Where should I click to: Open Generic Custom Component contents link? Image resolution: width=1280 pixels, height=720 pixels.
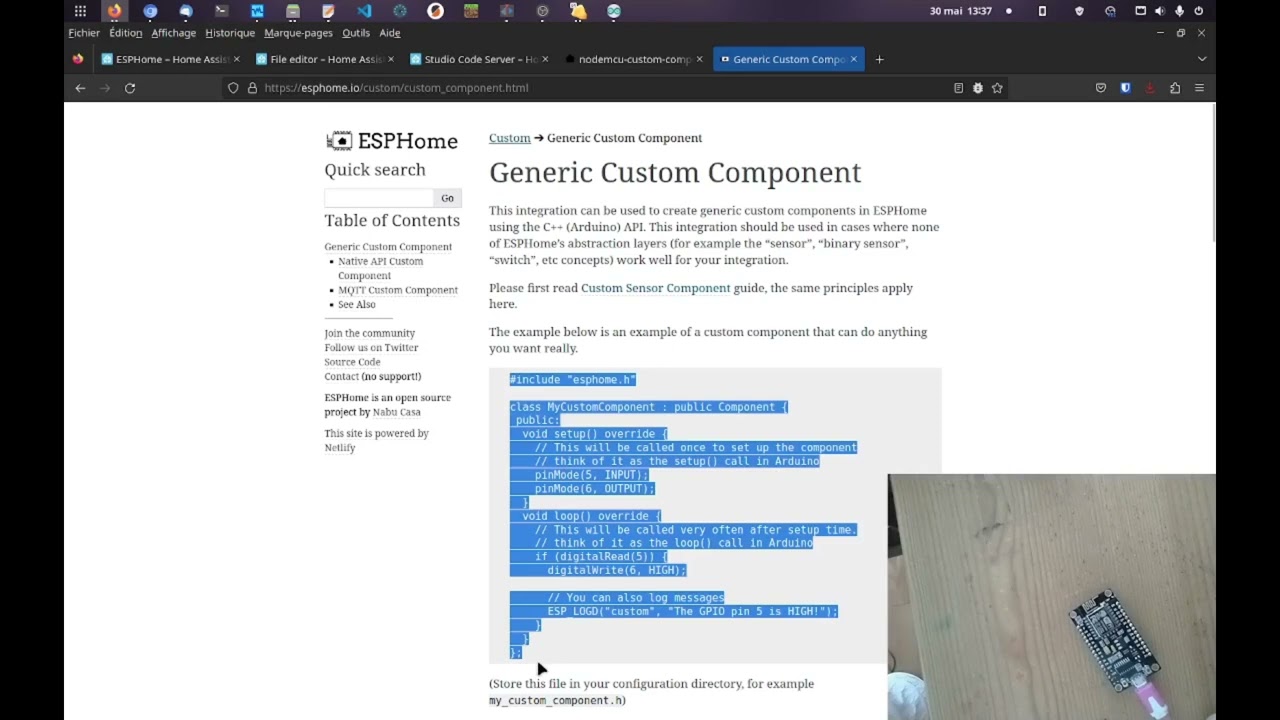click(x=388, y=247)
